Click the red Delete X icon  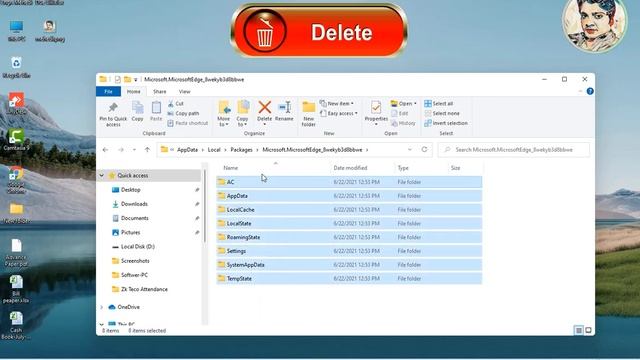click(264, 107)
